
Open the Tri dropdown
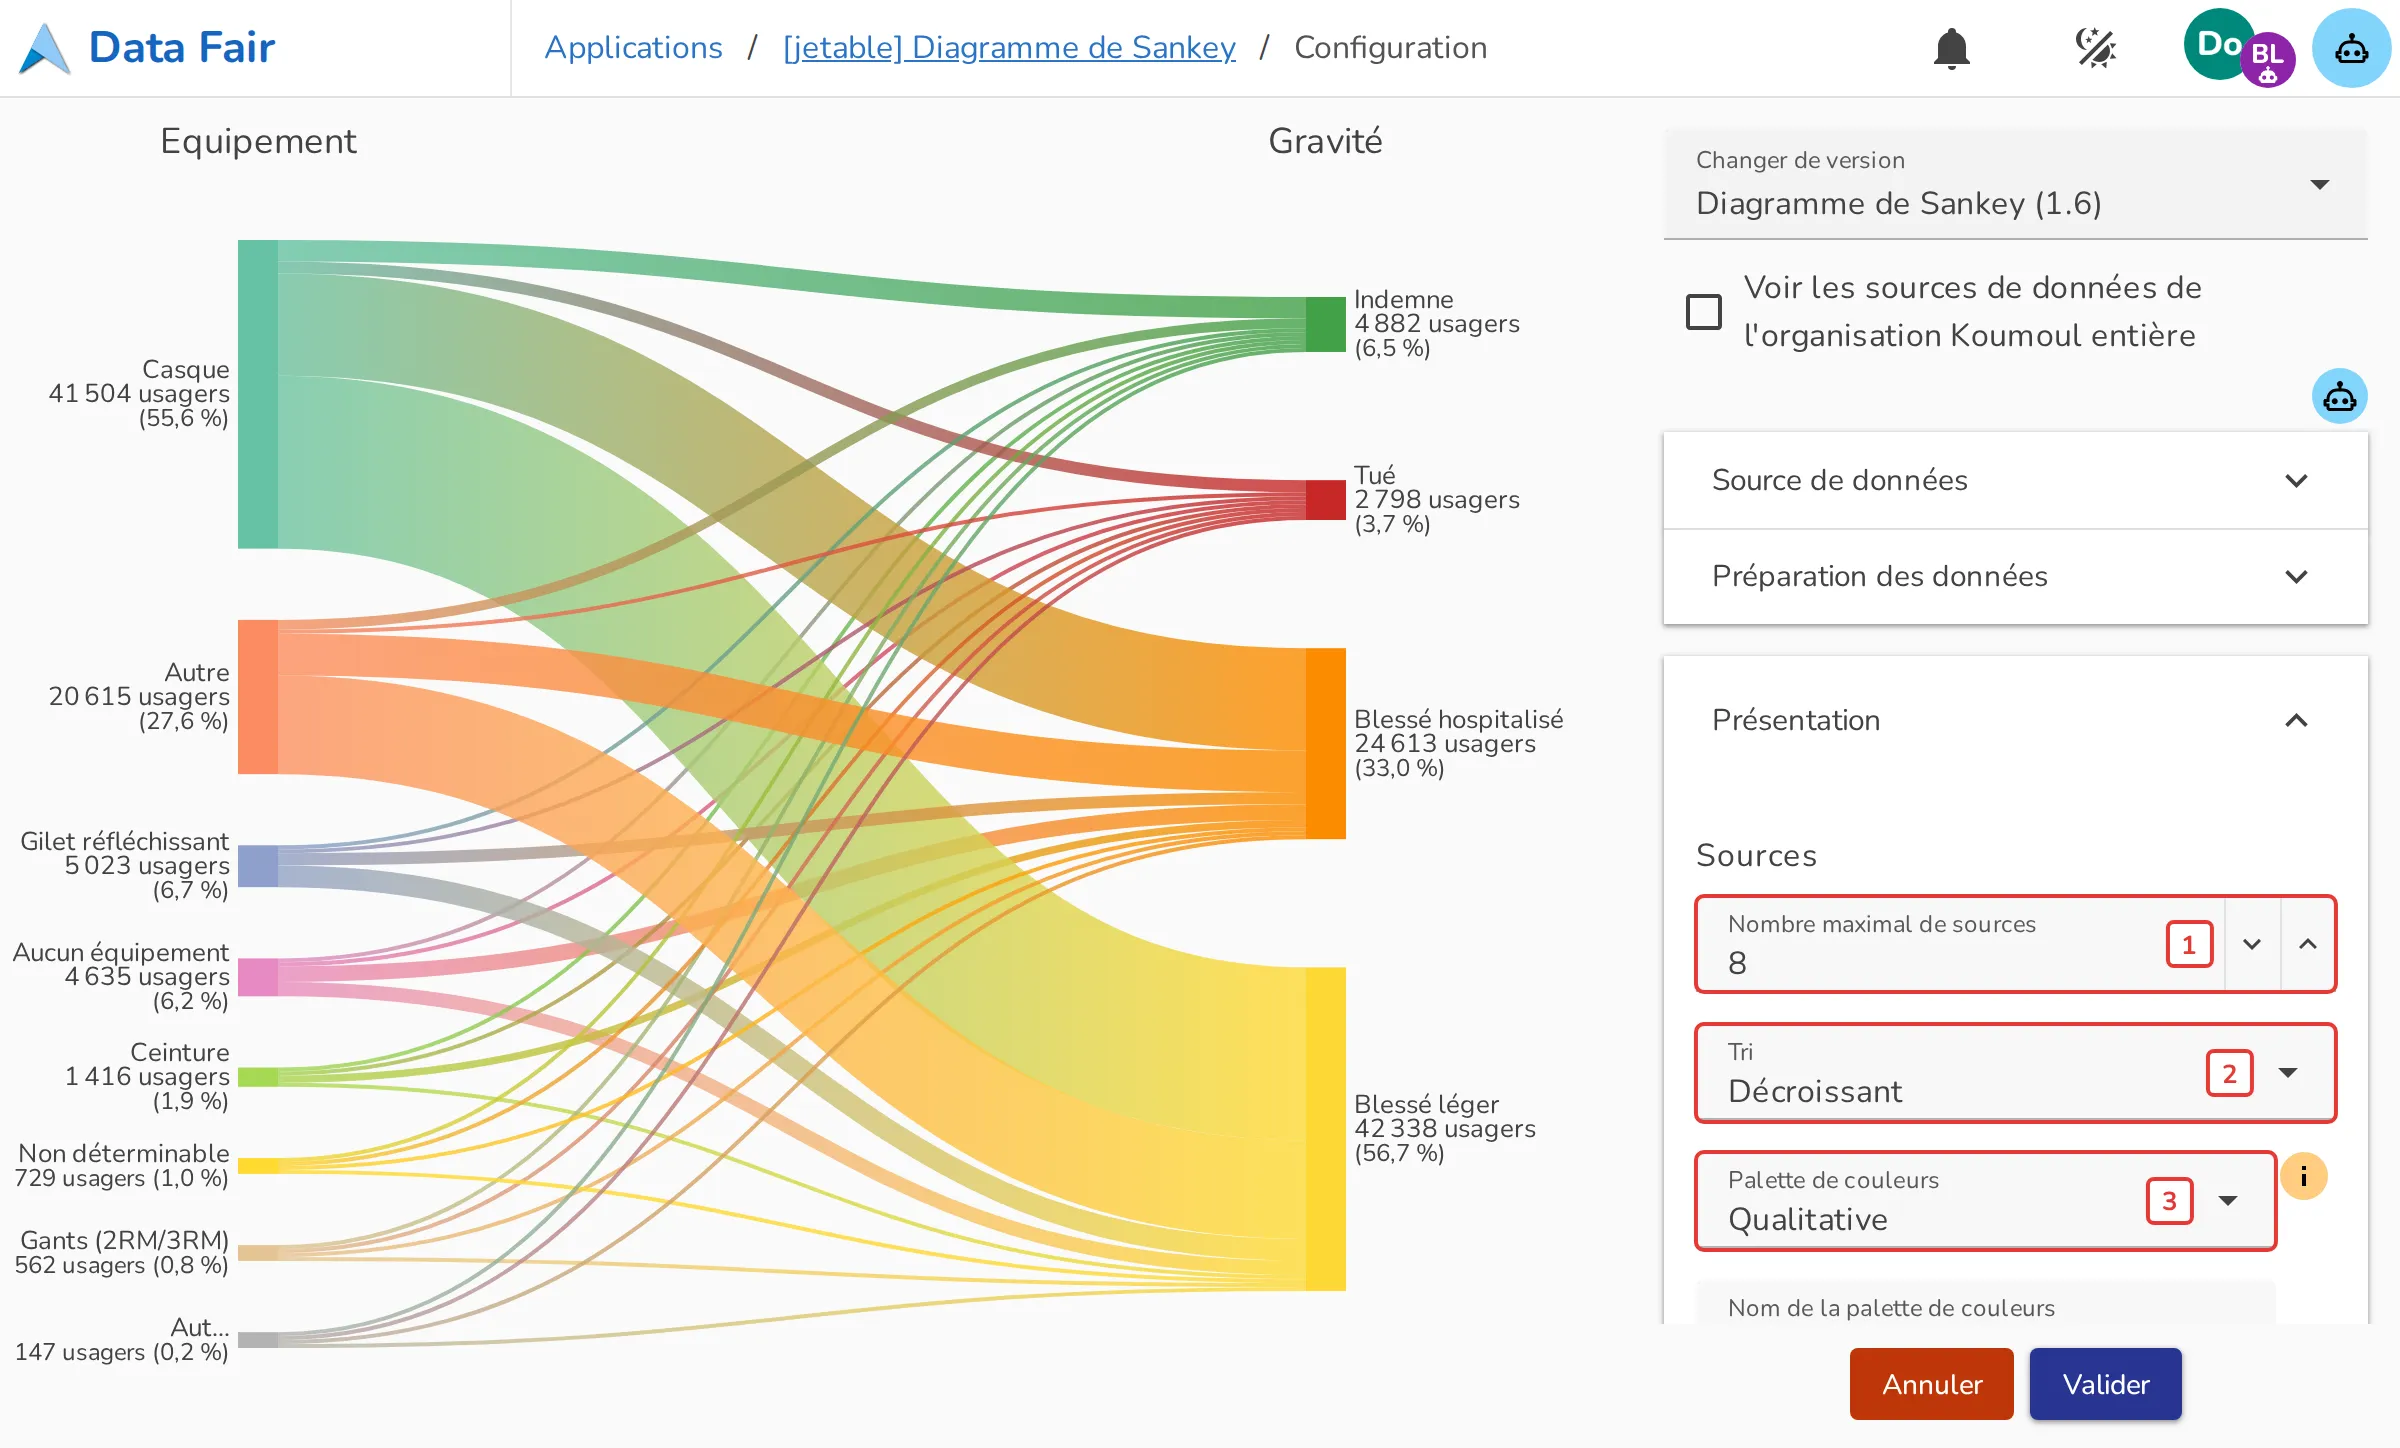(2015, 1072)
